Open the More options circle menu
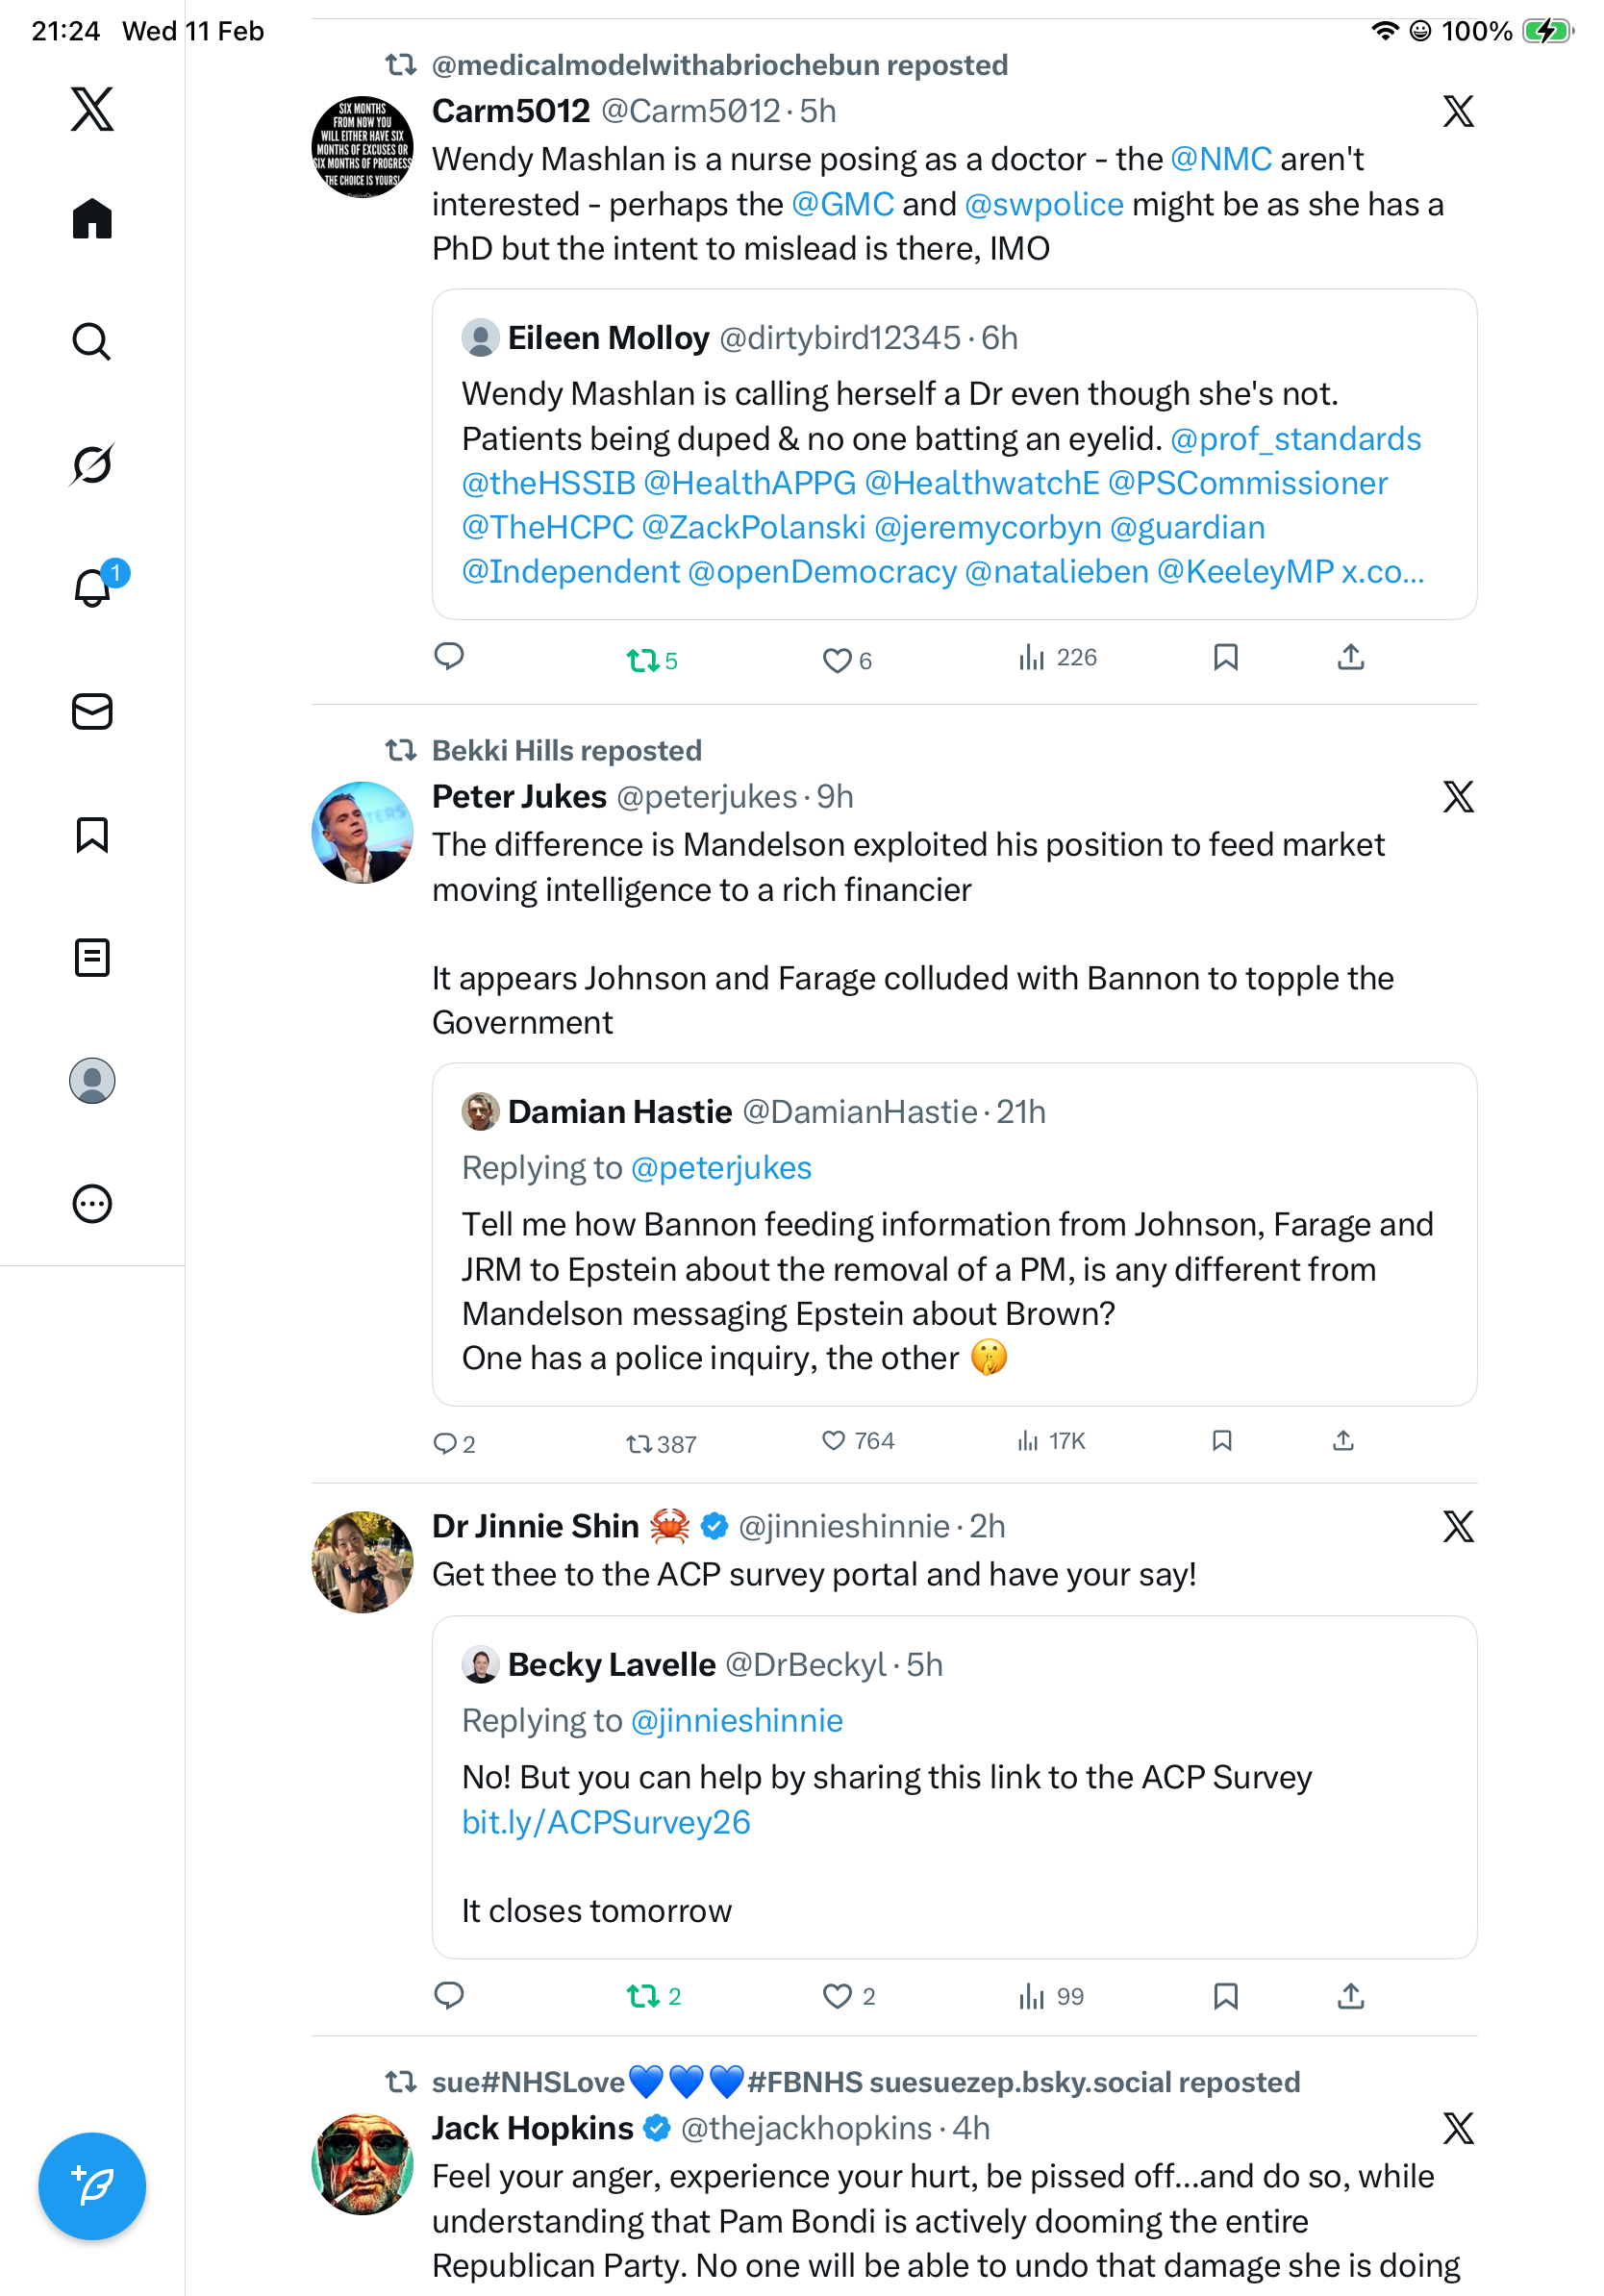This screenshot has height=2296, width=1604. click(92, 1203)
